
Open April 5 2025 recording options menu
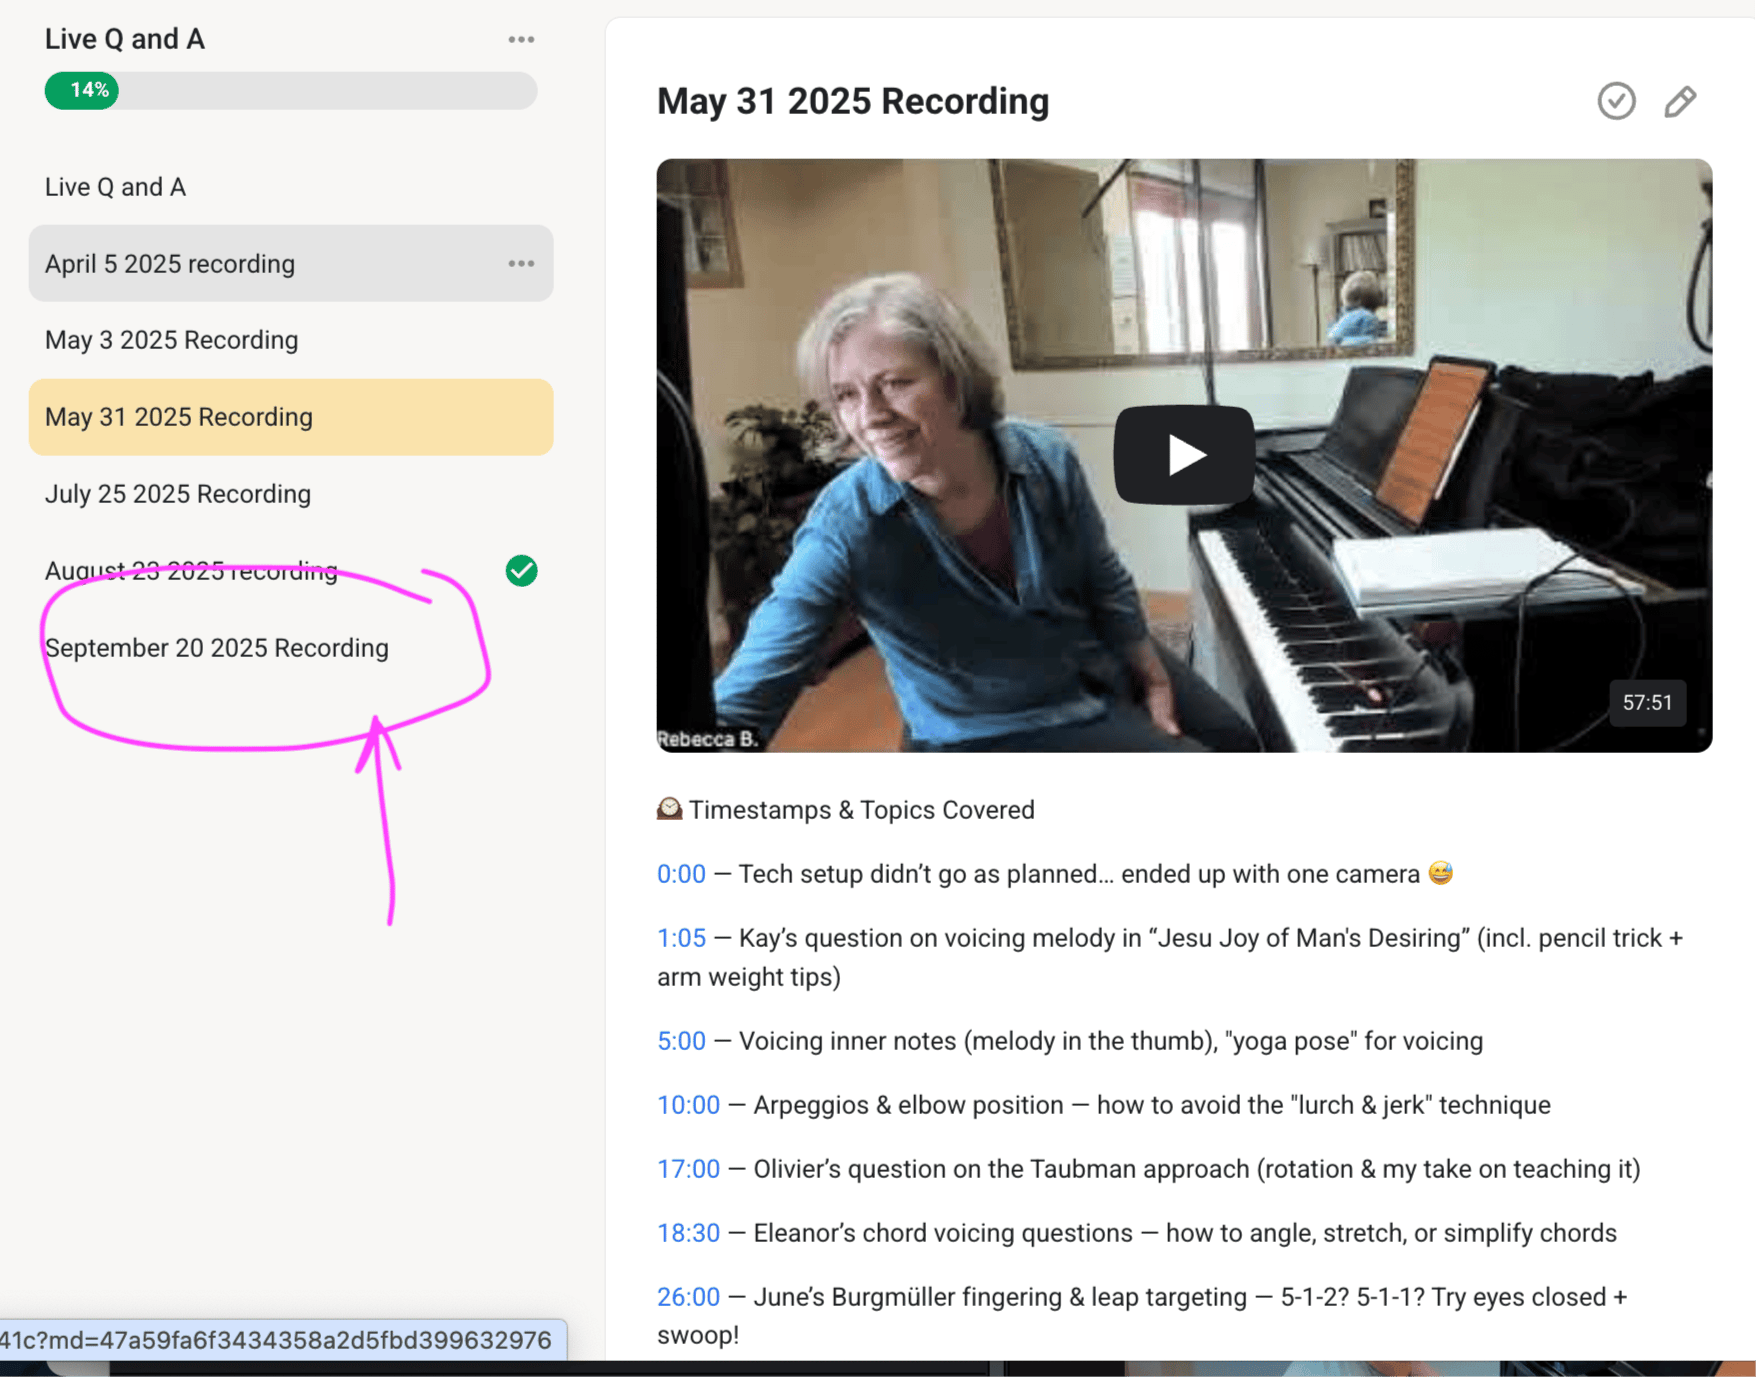click(x=521, y=263)
